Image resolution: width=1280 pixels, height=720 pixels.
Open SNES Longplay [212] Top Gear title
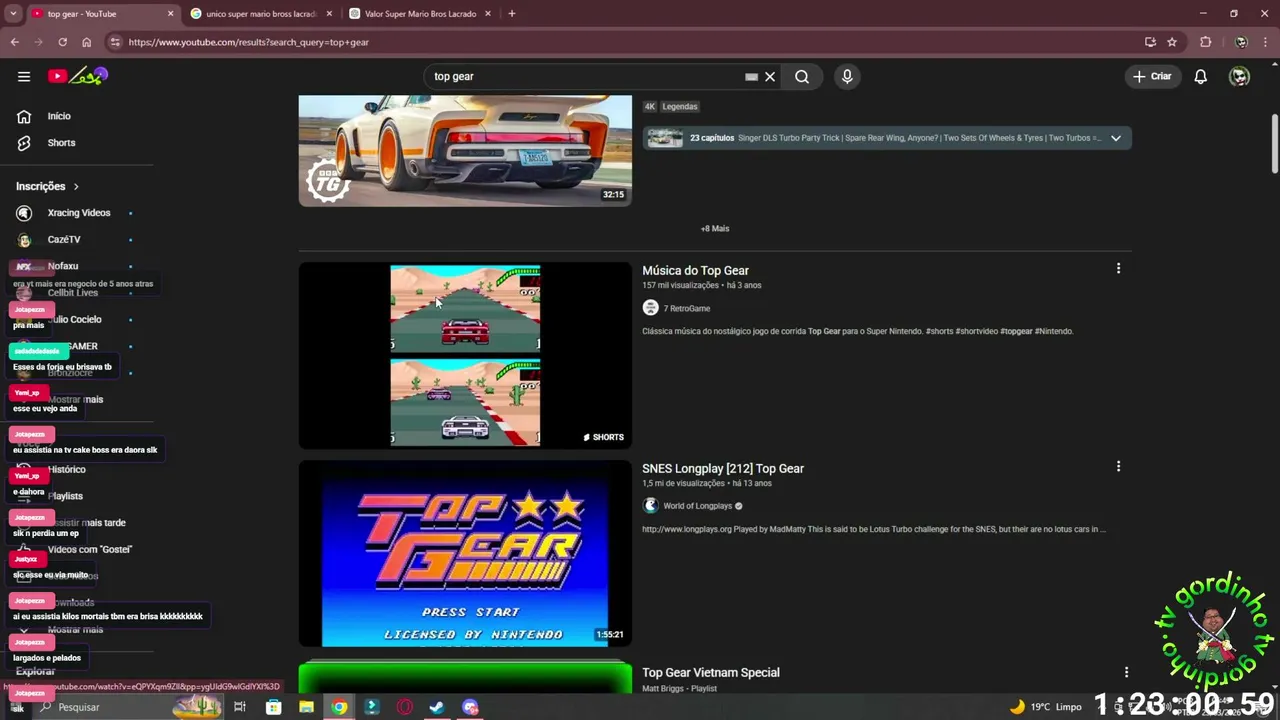[723, 468]
